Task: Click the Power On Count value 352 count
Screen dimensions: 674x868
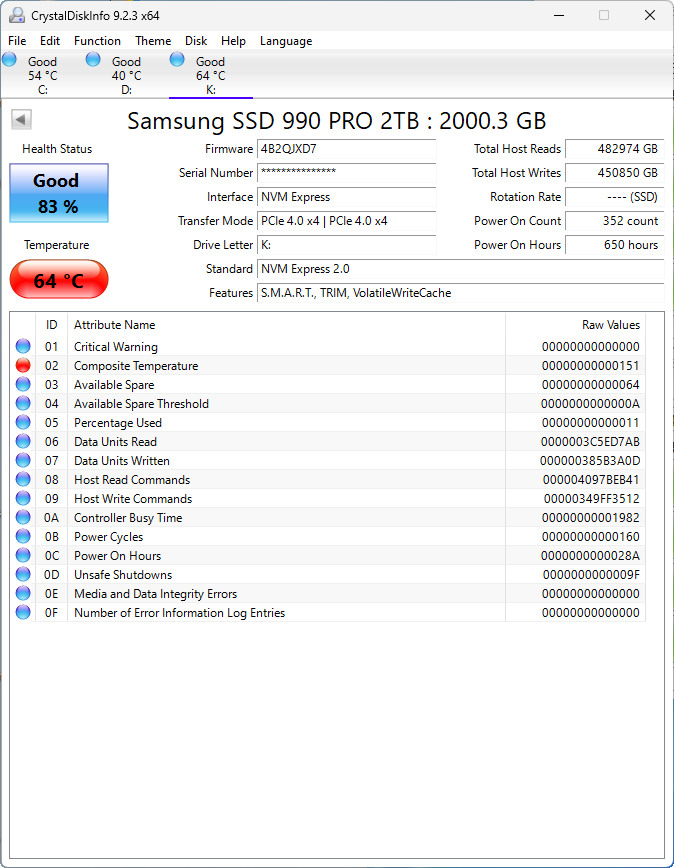Action: click(x=614, y=221)
